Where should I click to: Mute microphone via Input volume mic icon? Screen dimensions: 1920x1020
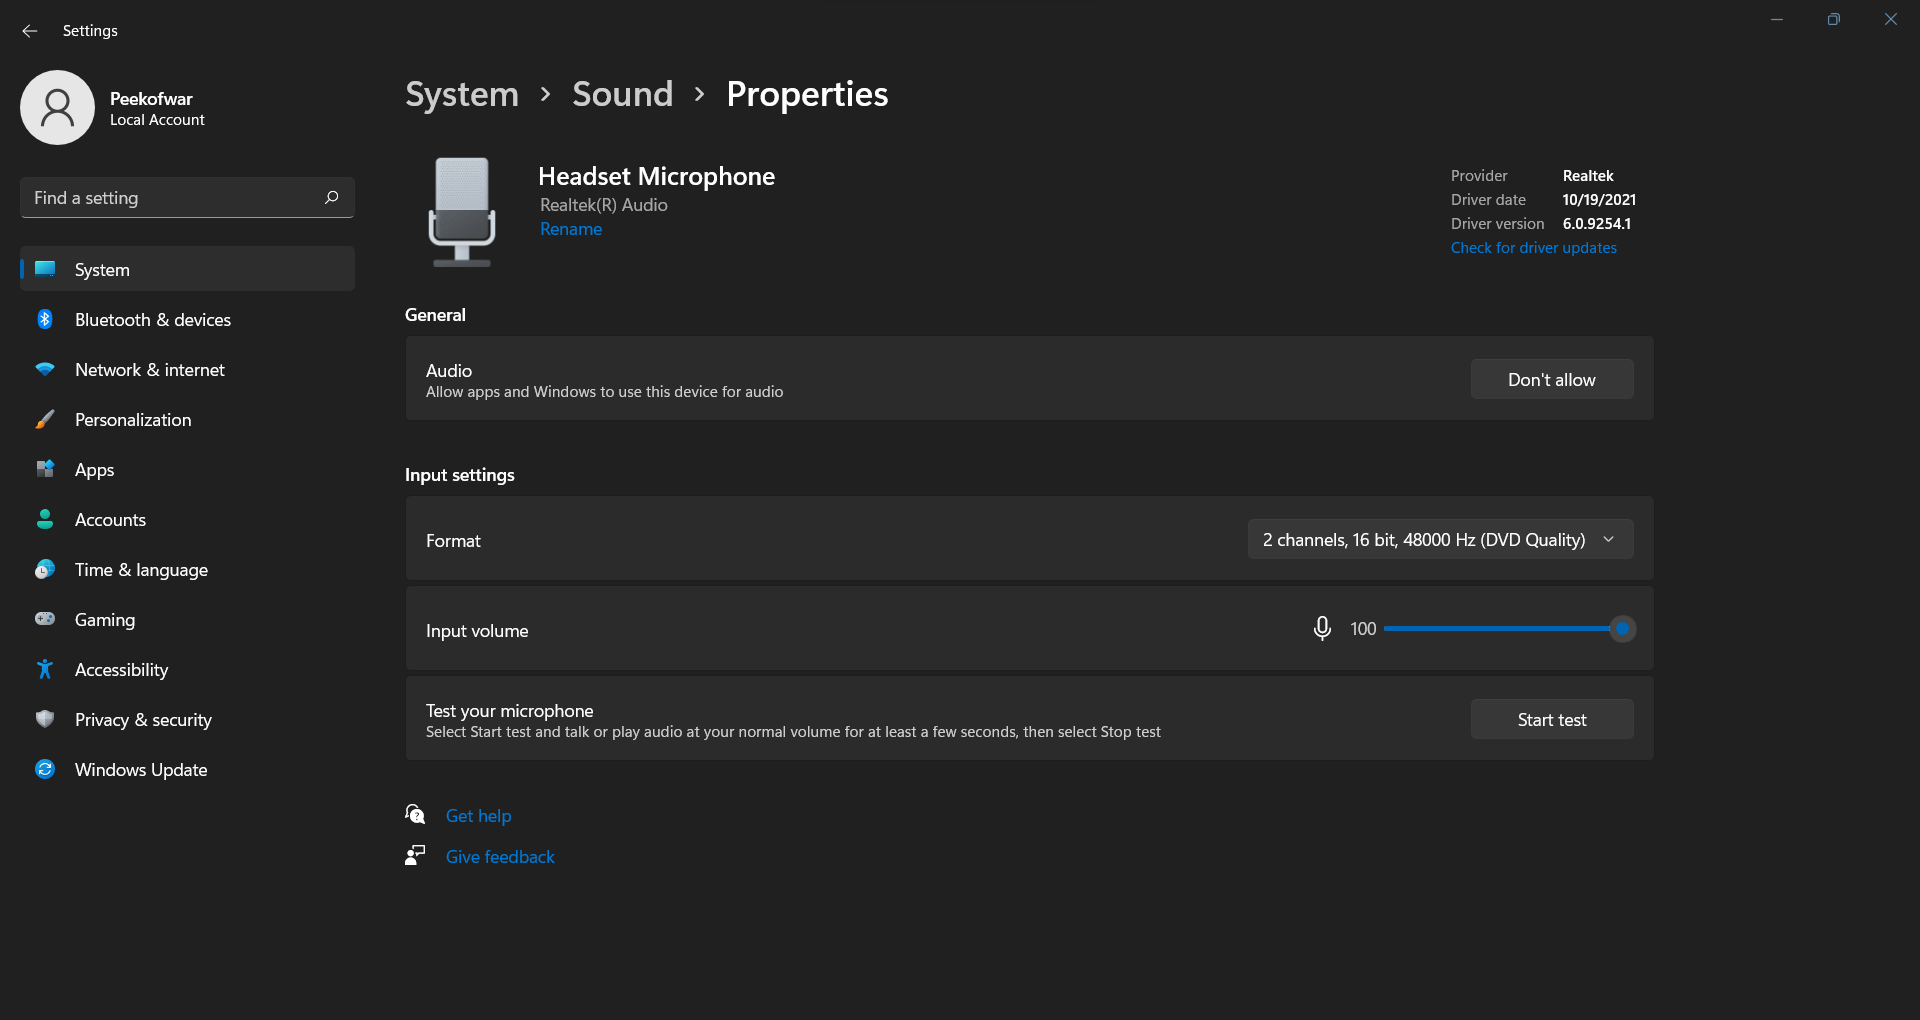click(x=1321, y=629)
